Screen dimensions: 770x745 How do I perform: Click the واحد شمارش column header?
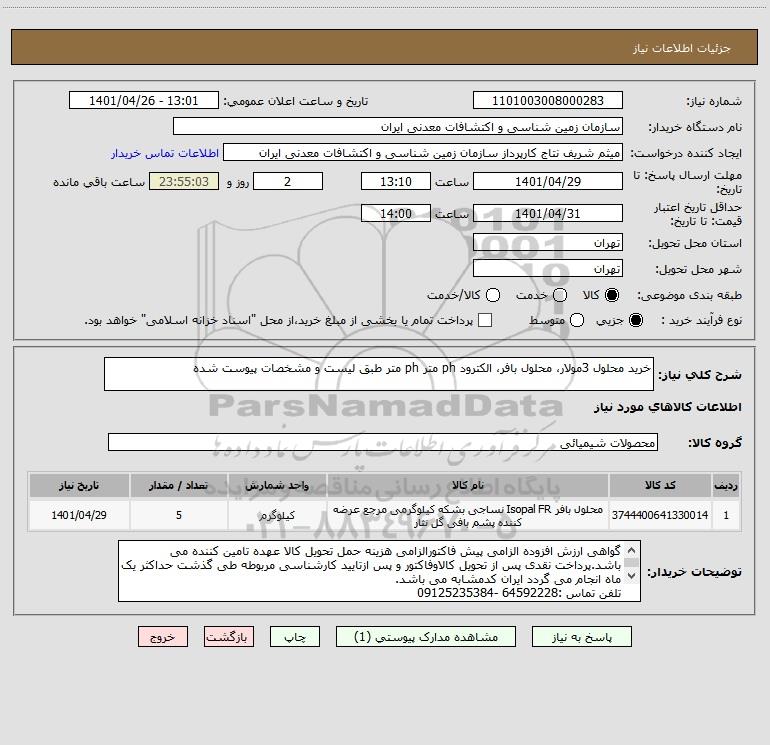click(x=277, y=485)
